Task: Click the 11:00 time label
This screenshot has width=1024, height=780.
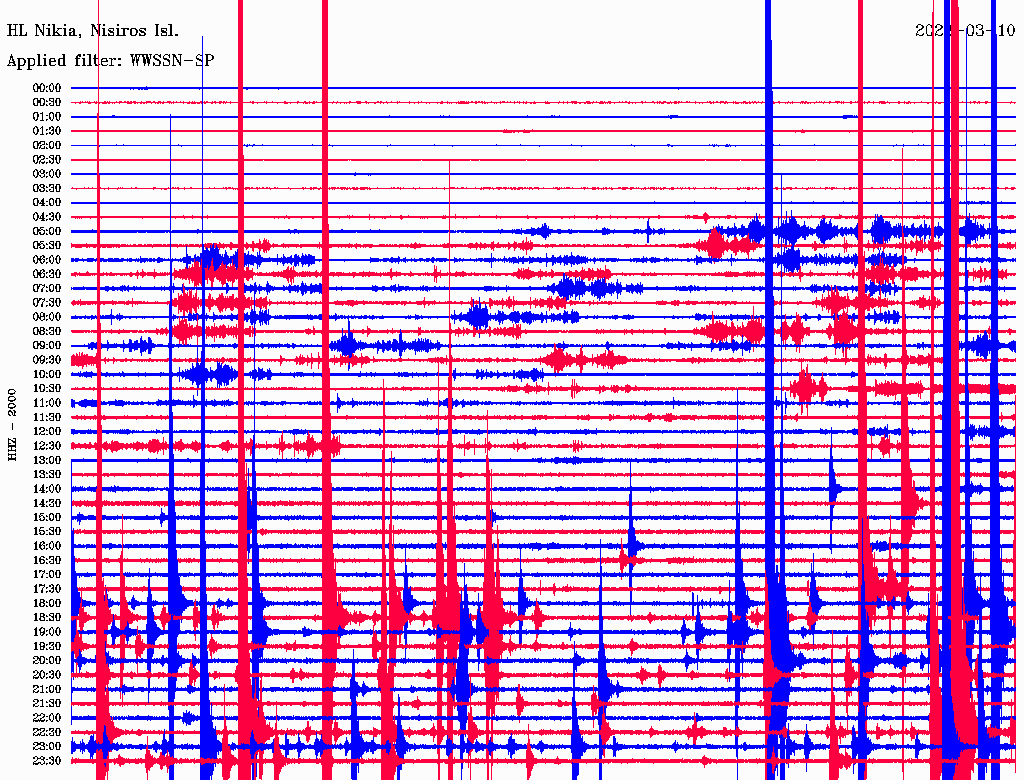Action: click(x=46, y=403)
